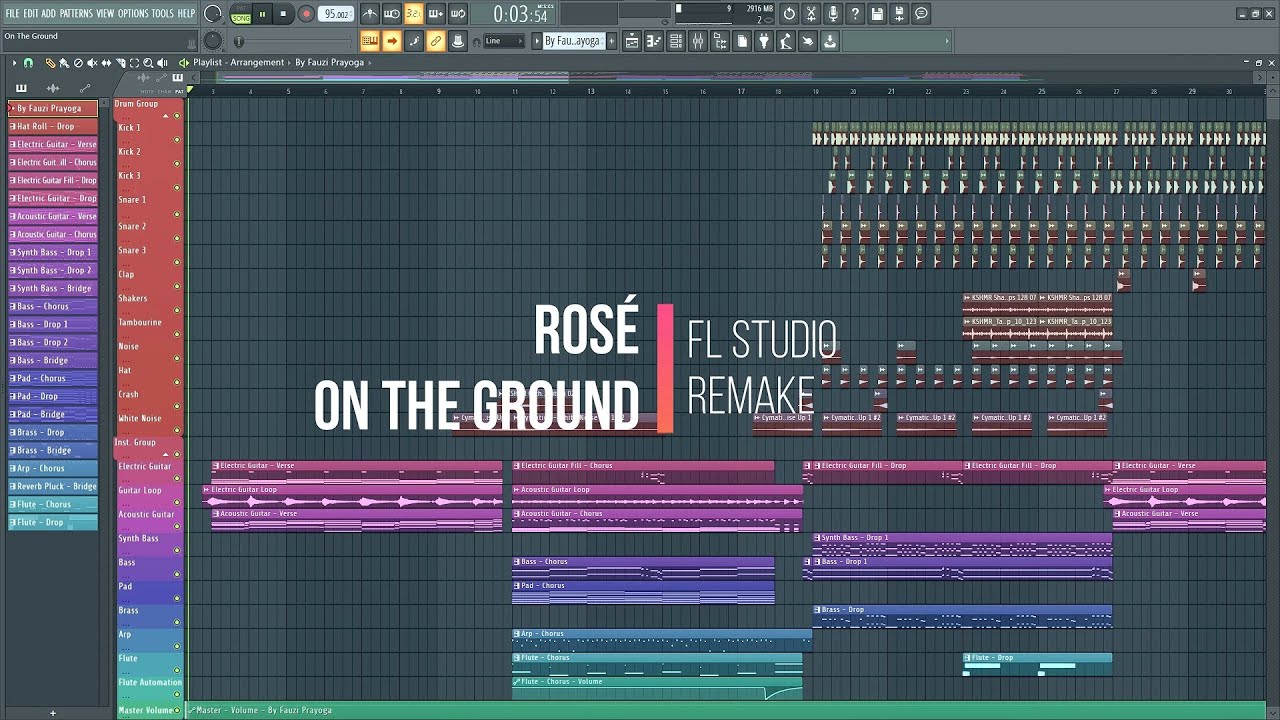The height and width of the screenshot is (720, 1280).
Task: Open the project picker pages icon
Action: pos(742,41)
